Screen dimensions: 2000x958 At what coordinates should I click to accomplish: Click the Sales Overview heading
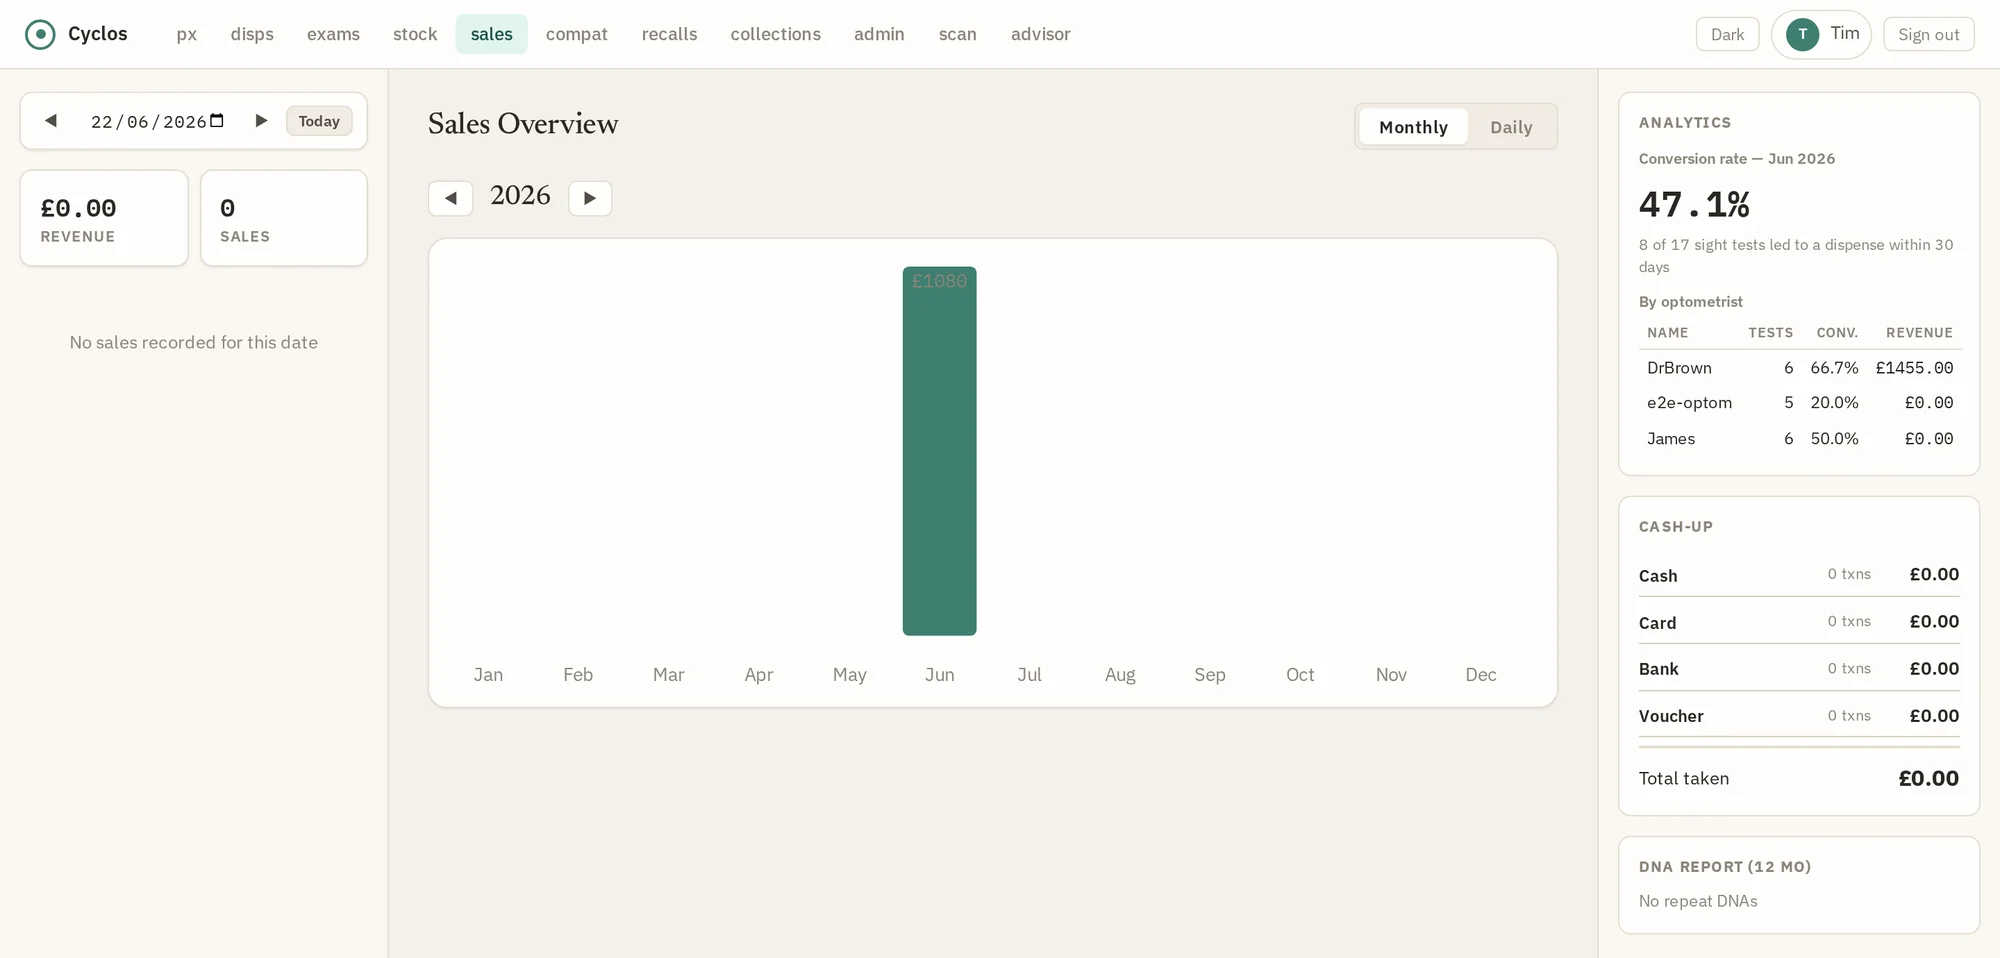point(523,124)
